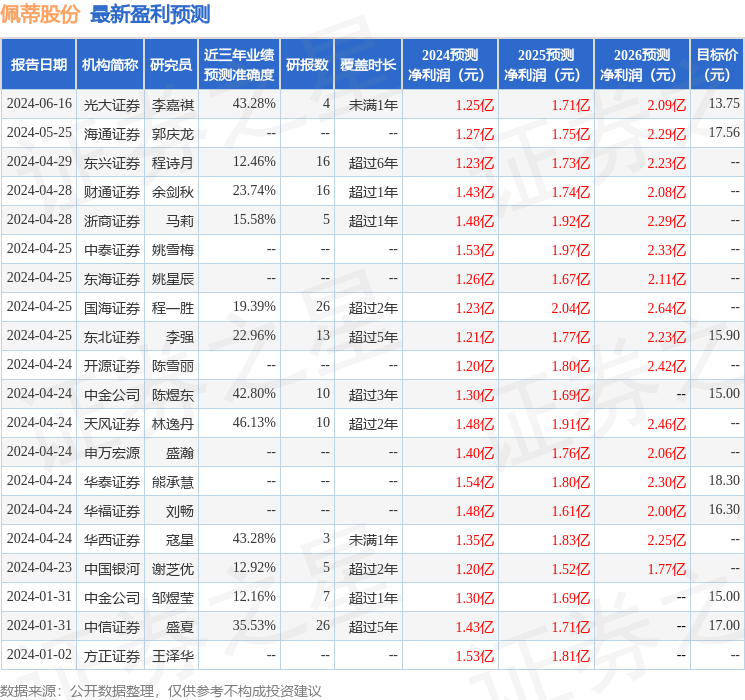This screenshot has height=700, width=745.
Task: Click the 研究员 column header
Action: [x=171, y=65]
